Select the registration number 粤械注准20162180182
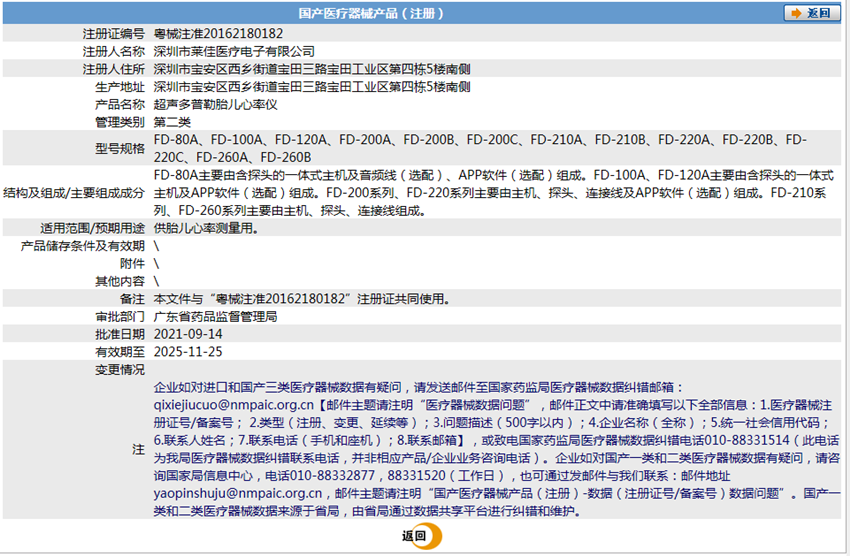Viewport: 850px width, 556px height. pyautogui.click(x=218, y=34)
